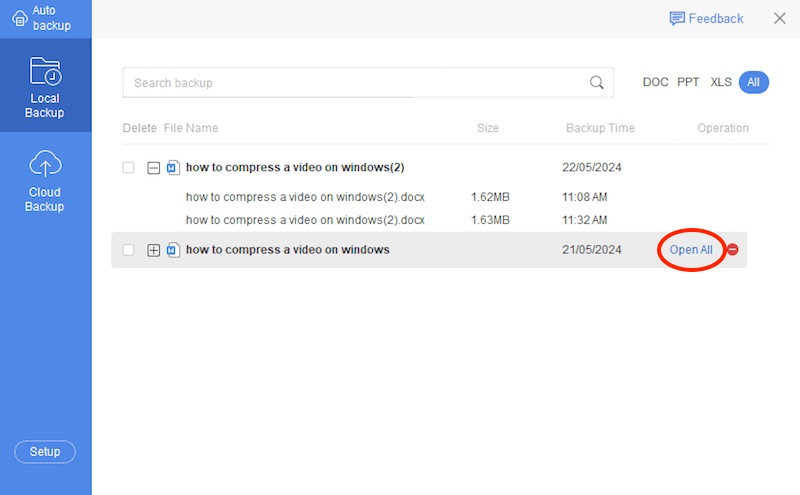800x495 pixels.
Task: Filter backups by XLS type
Action: point(721,82)
